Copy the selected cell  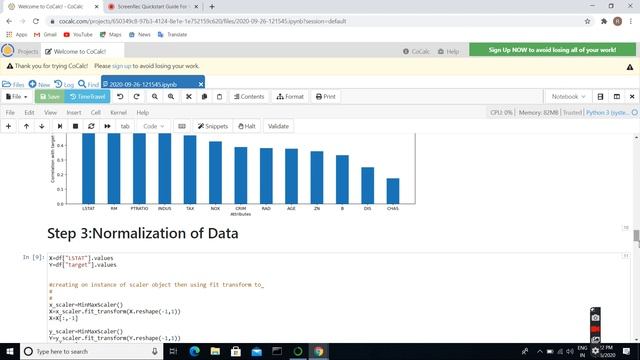(204, 97)
